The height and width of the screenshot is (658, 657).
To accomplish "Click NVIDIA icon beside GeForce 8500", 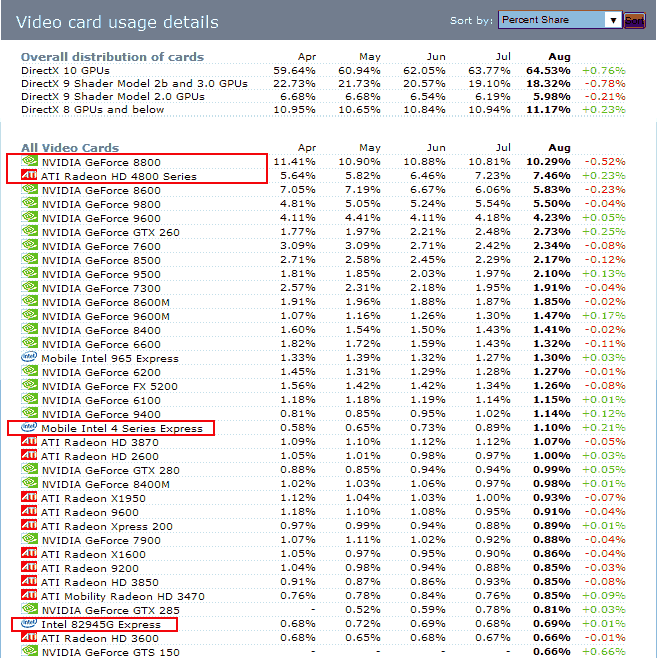I will point(29,259).
